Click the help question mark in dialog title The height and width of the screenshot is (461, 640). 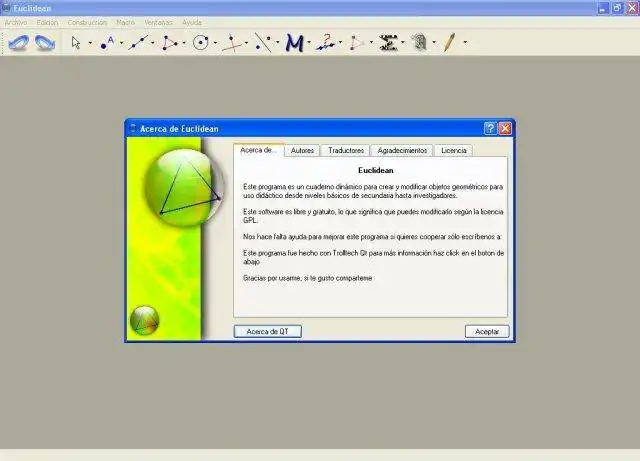coord(490,129)
